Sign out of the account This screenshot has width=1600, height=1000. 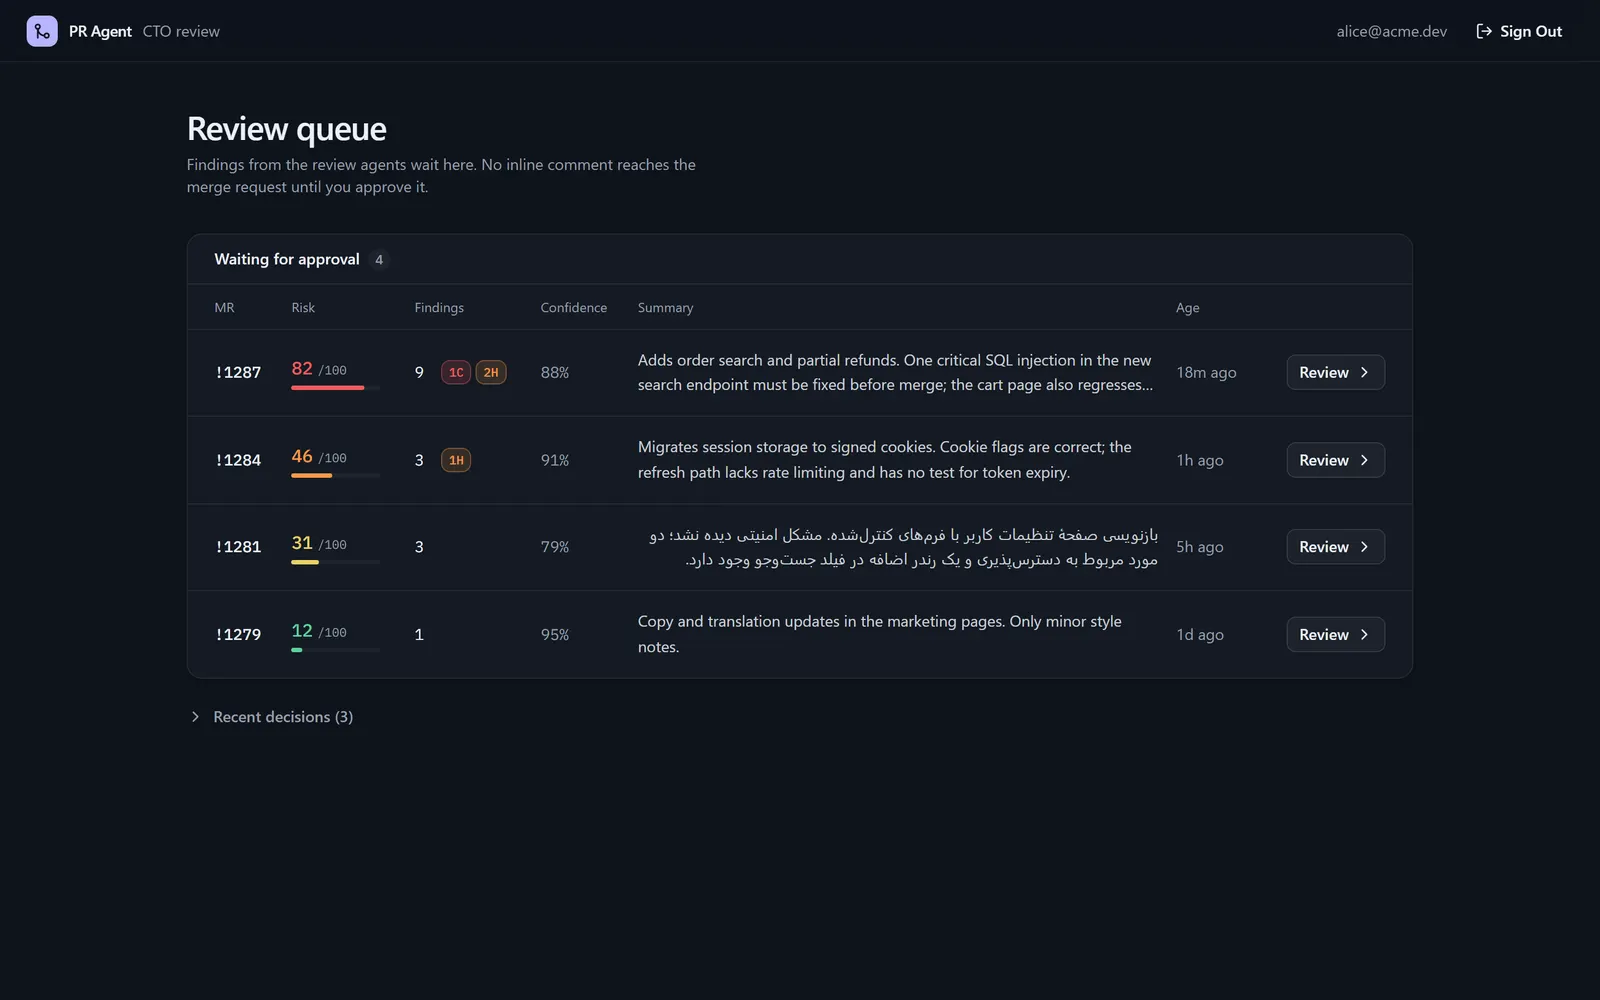[1519, 31]
